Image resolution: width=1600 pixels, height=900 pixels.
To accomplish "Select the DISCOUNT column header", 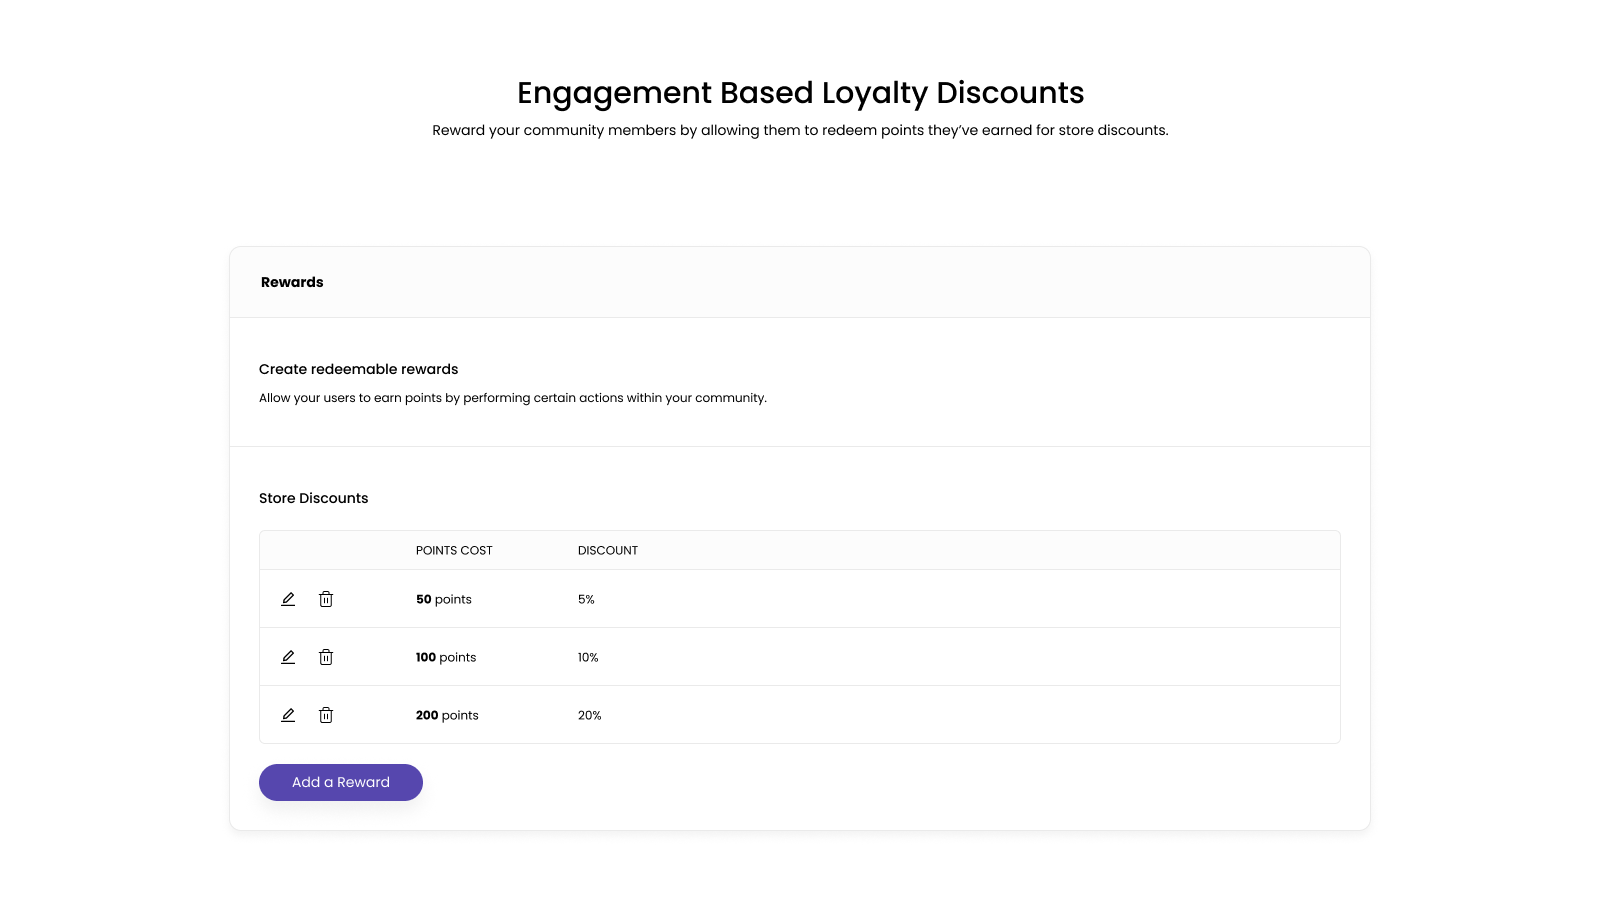I will 608,550.
